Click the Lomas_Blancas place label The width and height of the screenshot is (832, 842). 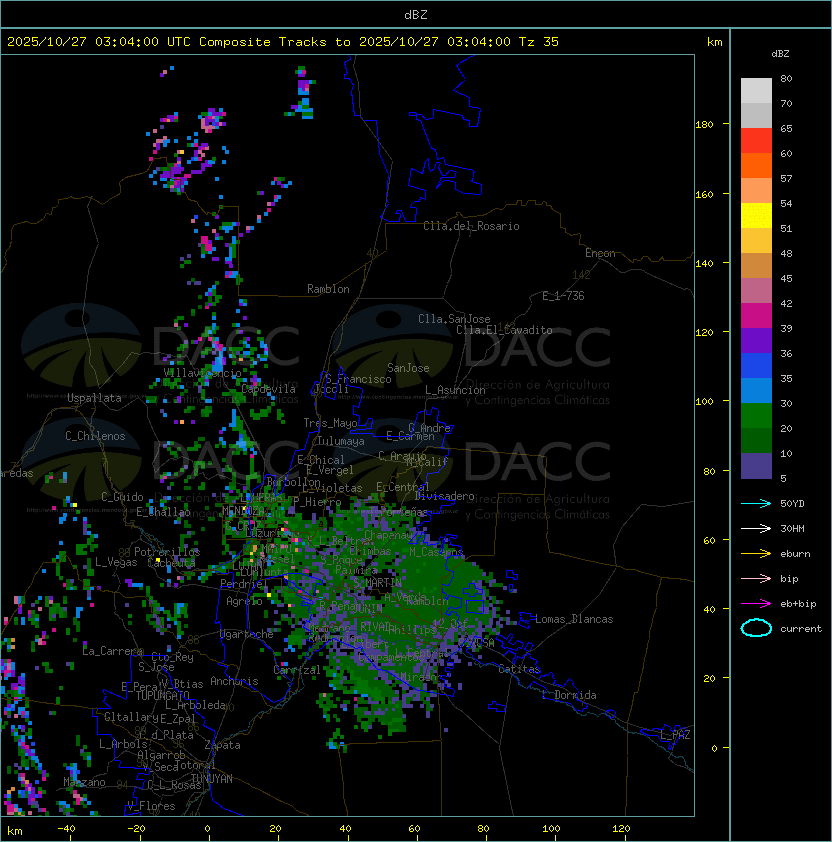574,619
